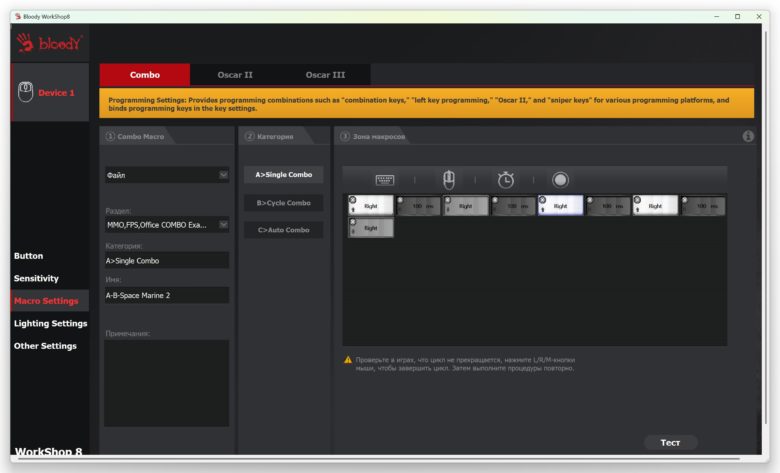Open the info icon in macro zone header
The height and width of the screenshot is (473, 780).
(x=748, y=136)
